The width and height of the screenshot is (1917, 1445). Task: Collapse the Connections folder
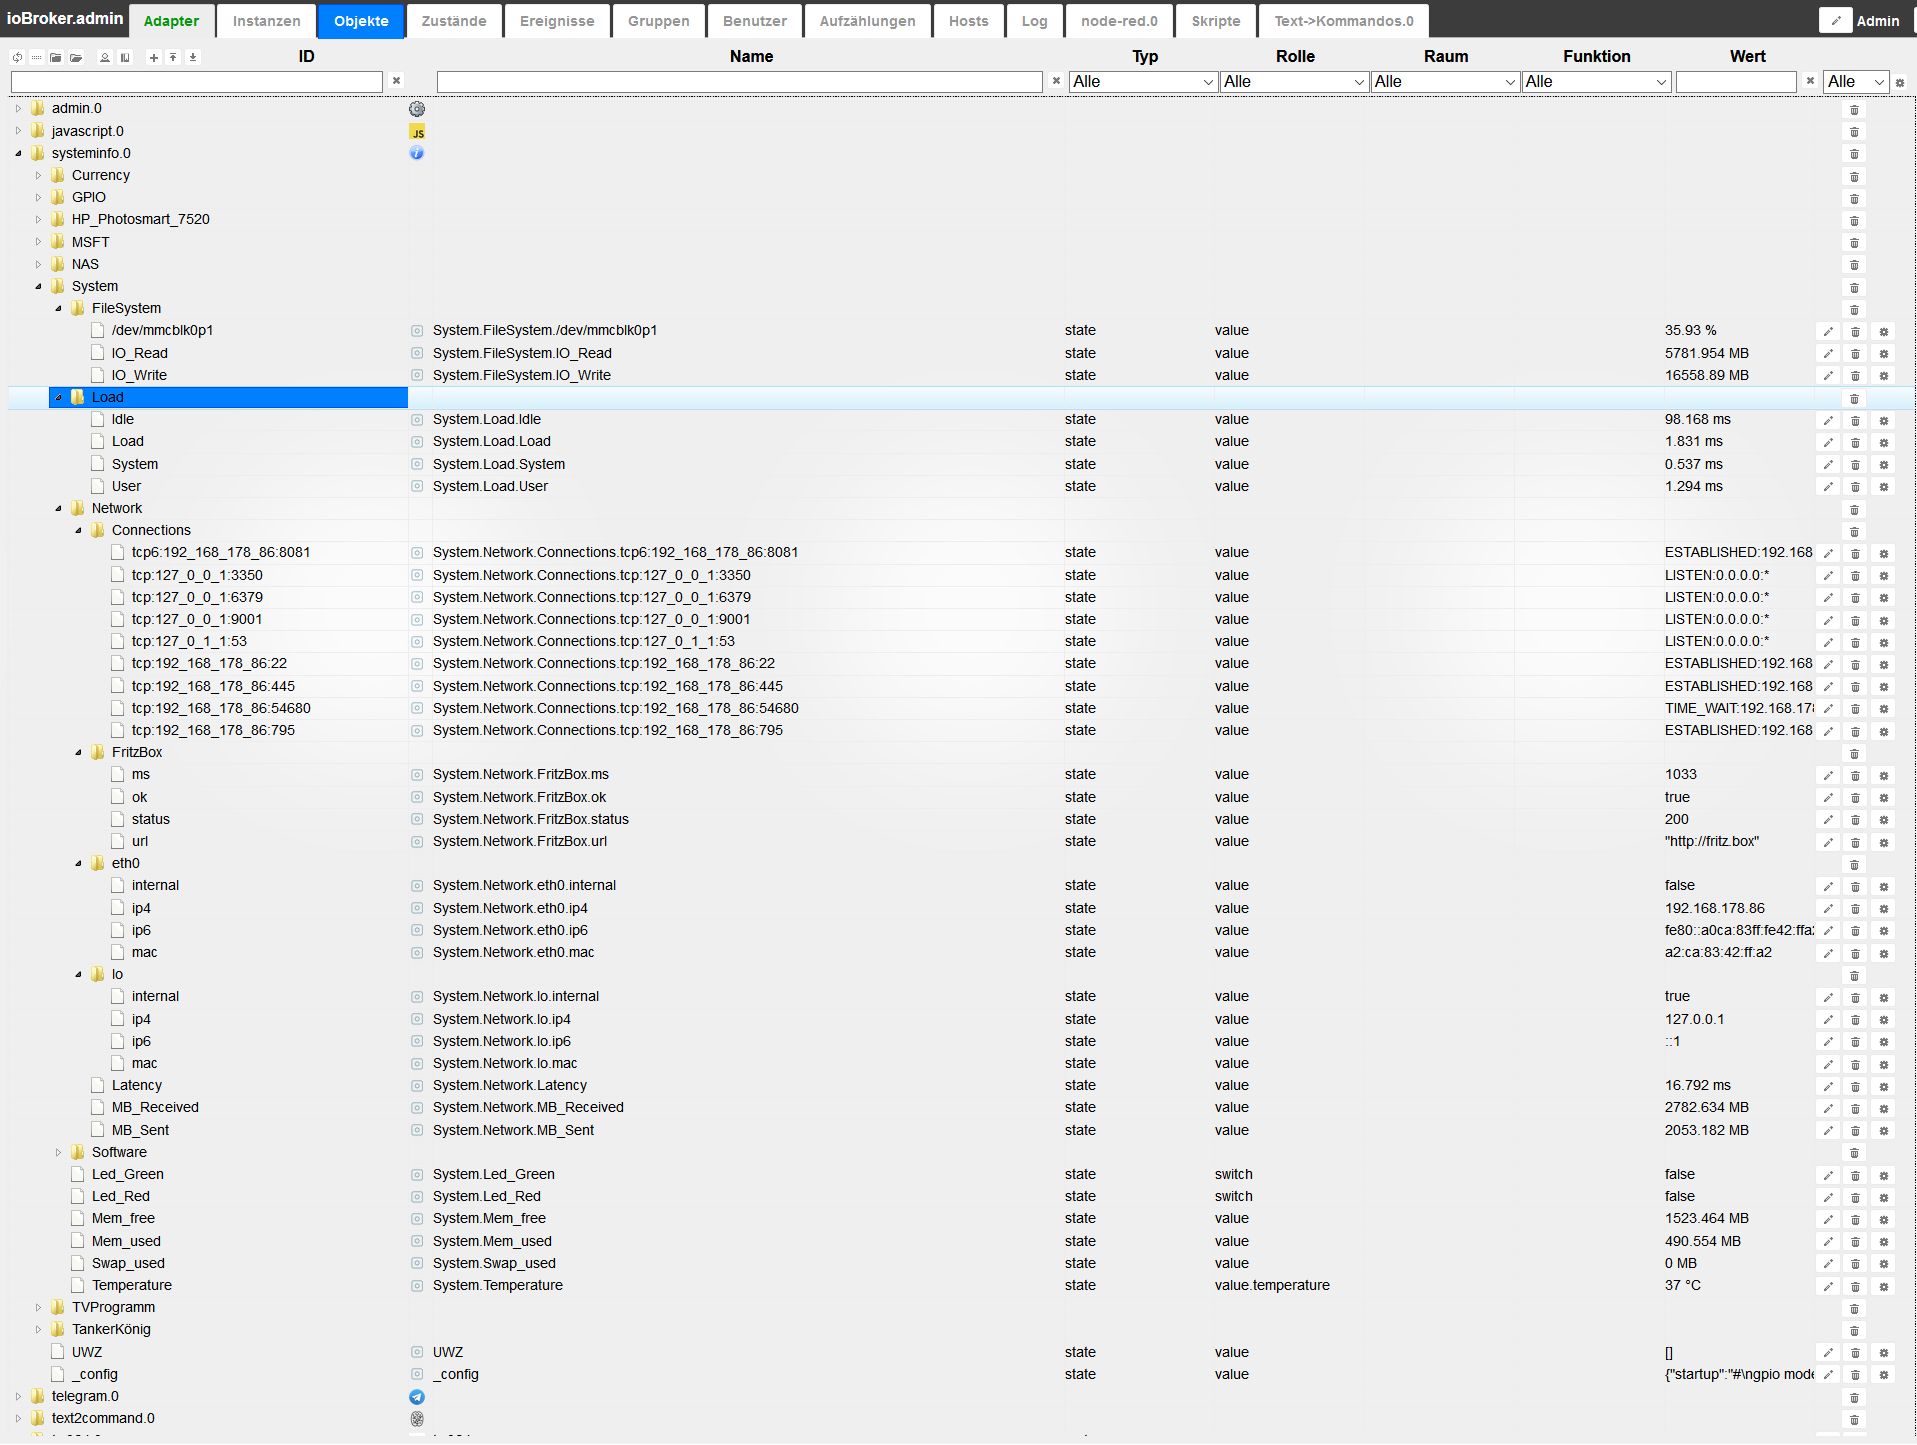coord(78,531)
